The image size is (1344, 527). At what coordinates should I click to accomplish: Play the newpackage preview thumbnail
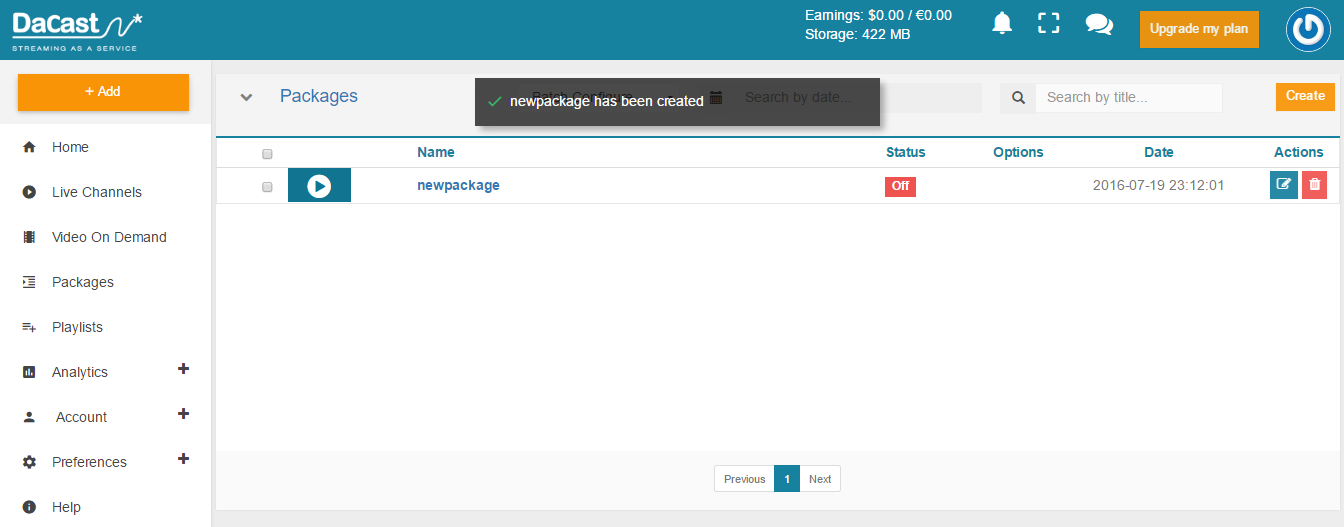[x=319, y=186]
